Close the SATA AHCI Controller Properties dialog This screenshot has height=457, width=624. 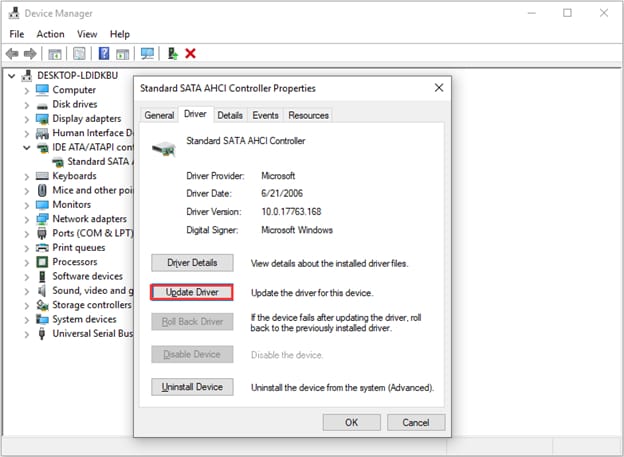click(x=439, y=88)
